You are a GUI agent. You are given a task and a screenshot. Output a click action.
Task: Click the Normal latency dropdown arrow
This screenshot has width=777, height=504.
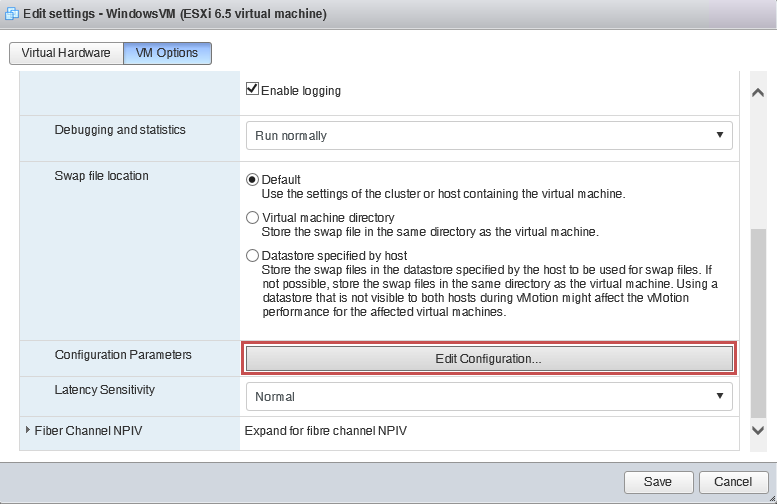(720, 396)
